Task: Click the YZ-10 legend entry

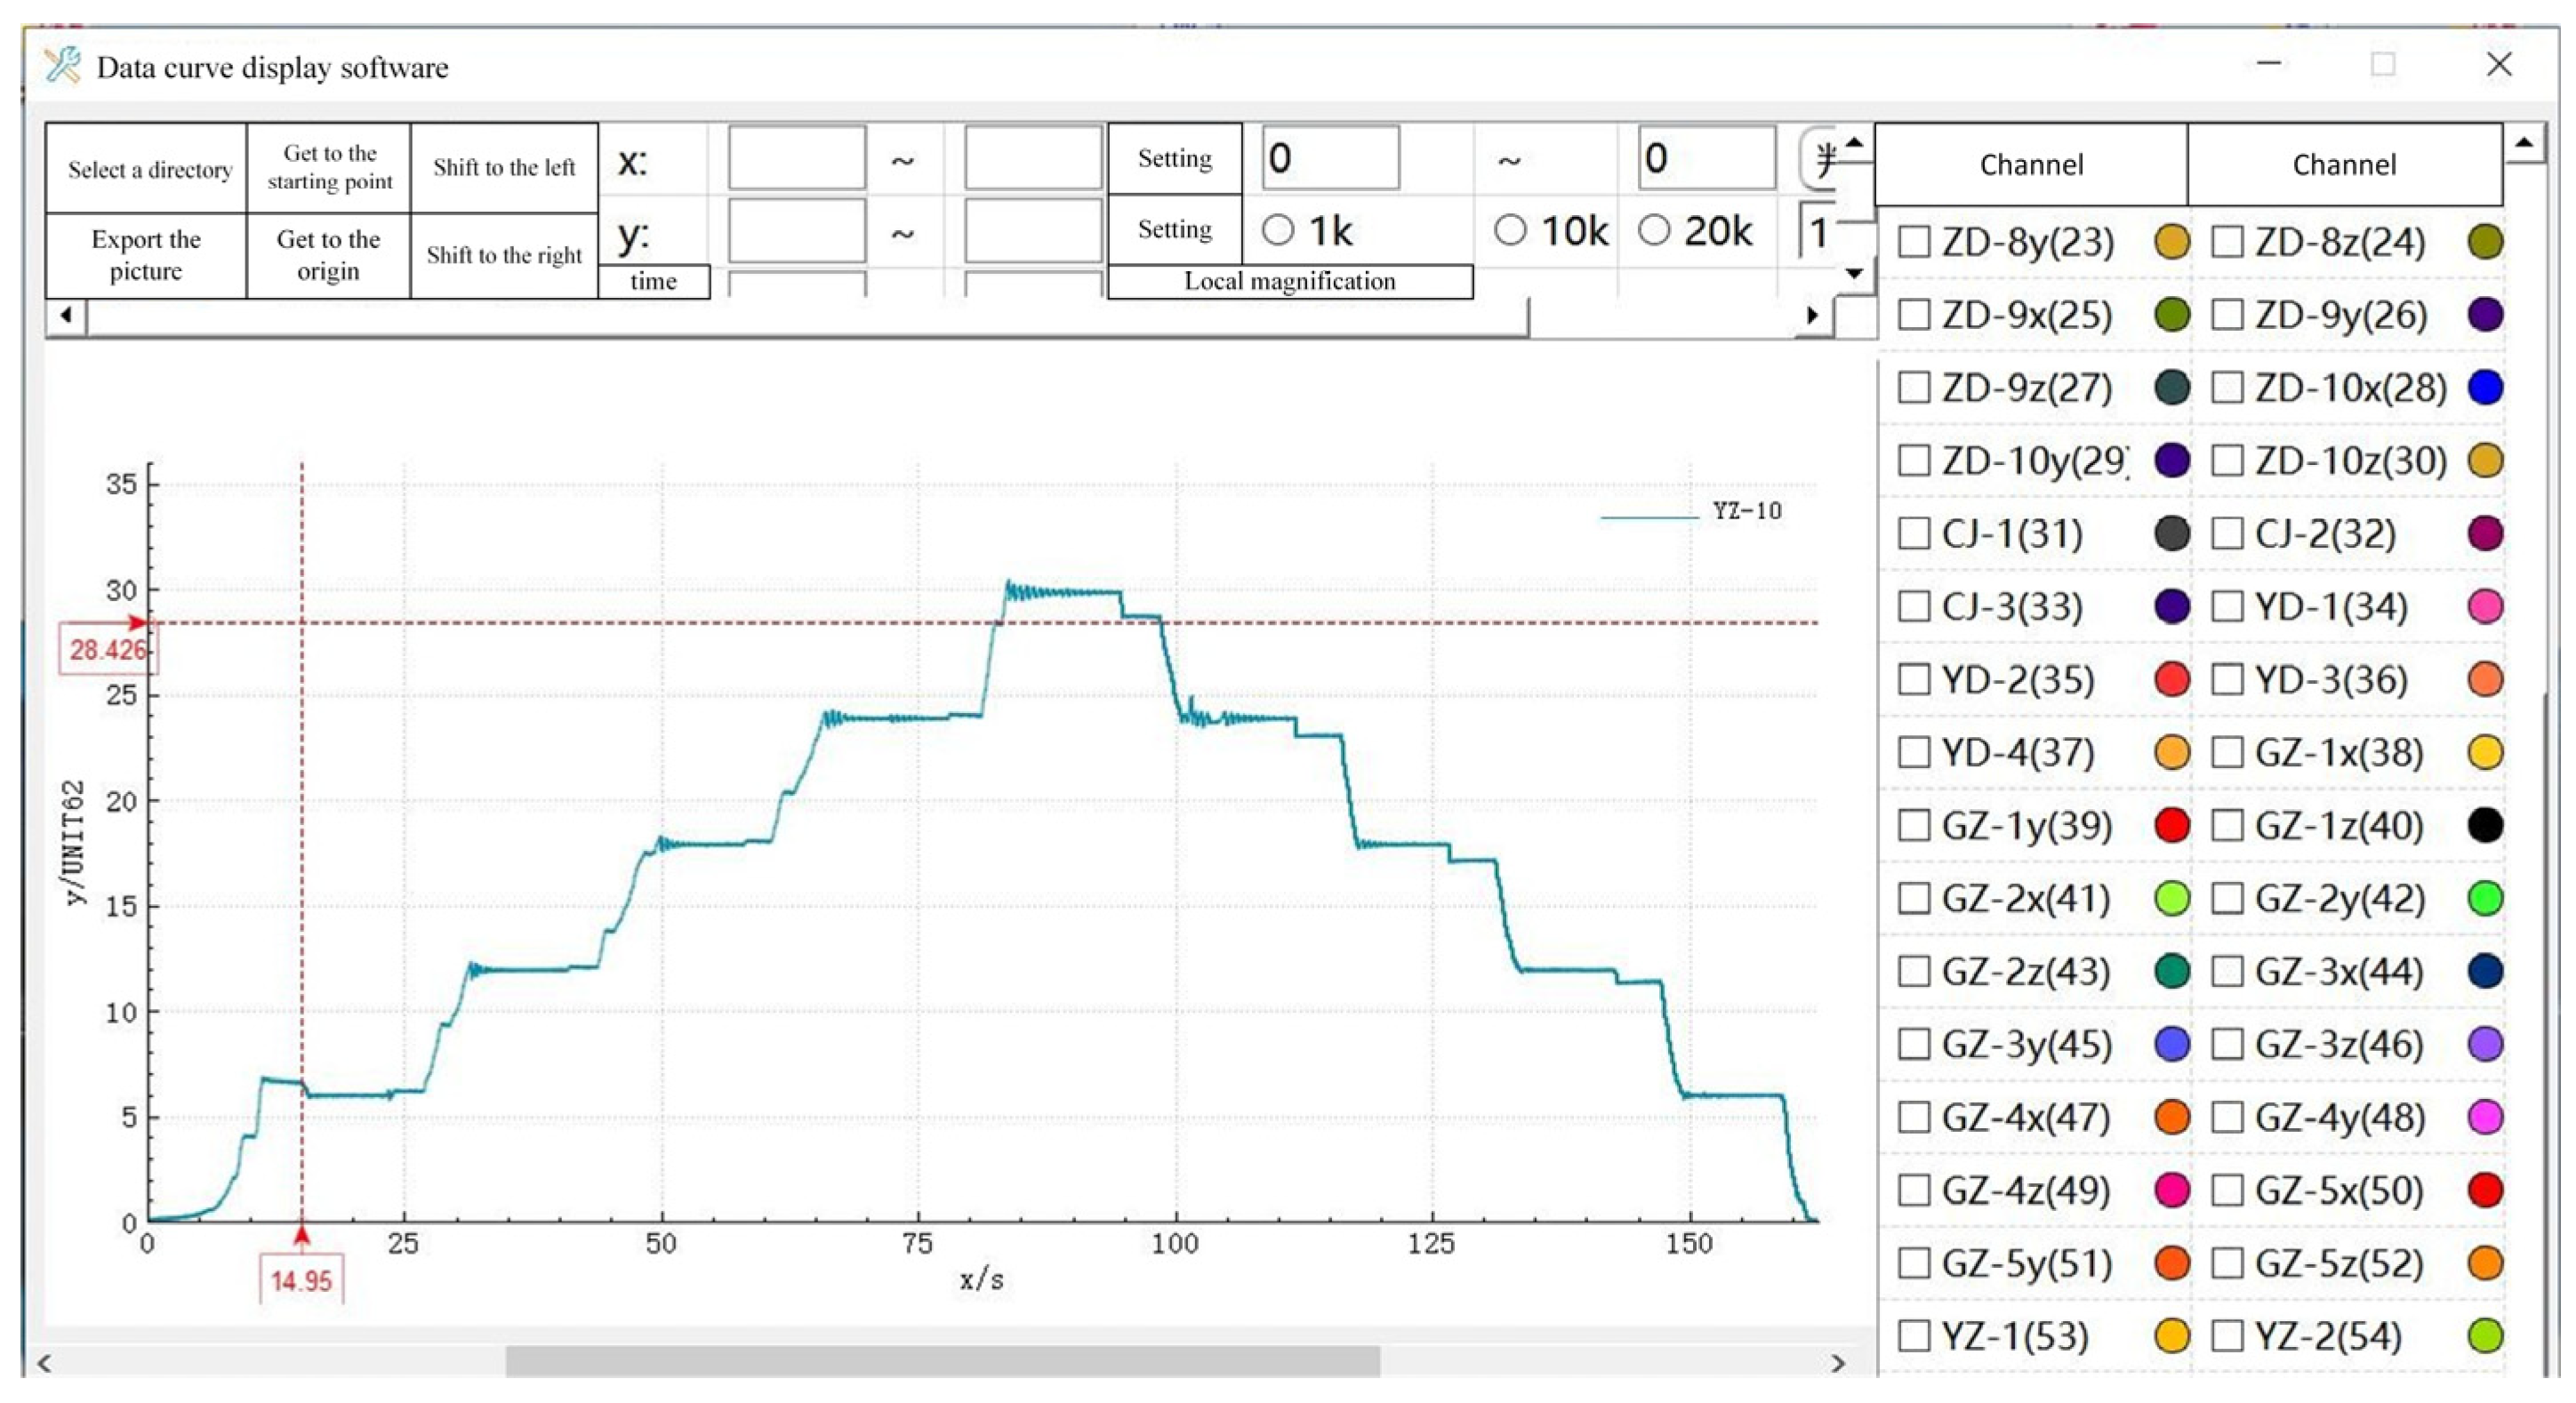Action: (x=1692, y=512)
